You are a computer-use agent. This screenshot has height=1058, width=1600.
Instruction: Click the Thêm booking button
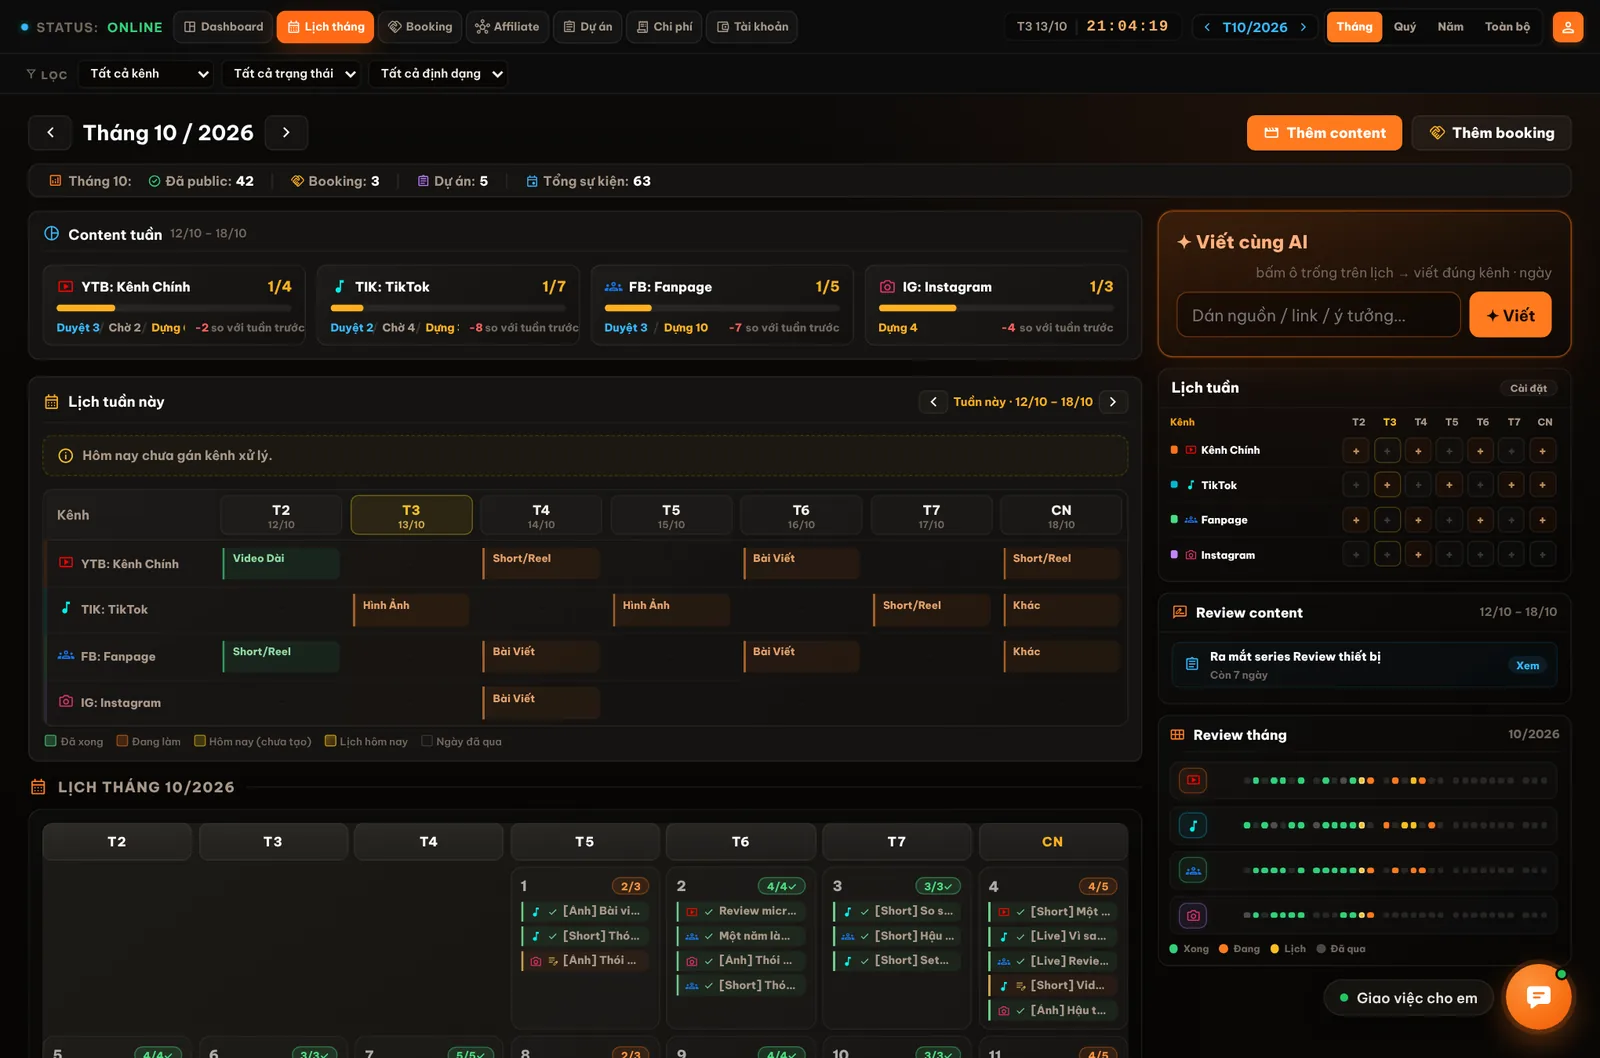coord(1491,133)
